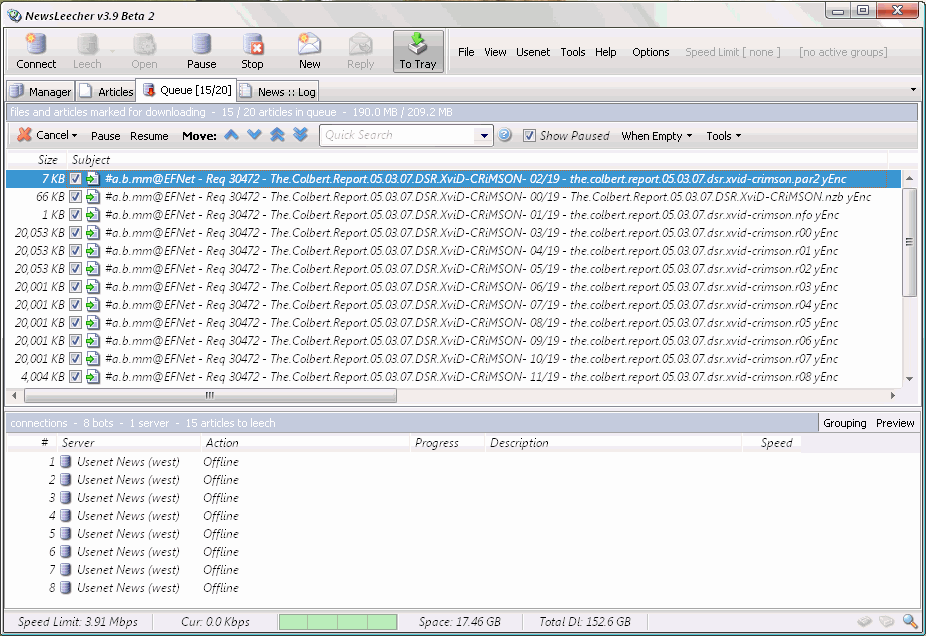Open the When Empty dropdown
Screen dimensions: 926x636
pyautogui.click(x=657, y=136)
